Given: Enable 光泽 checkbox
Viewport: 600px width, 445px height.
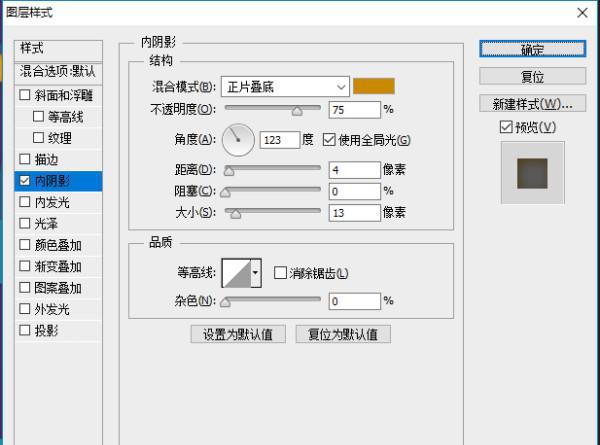Looking at the screenshot, I should (x=25, y=223).
